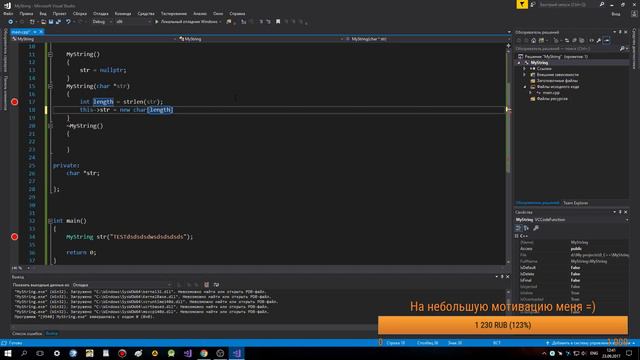The height and width of the screenshot is (360, 640).
Task: Click the Undo toolbar icon
Action: coord(68,22)
